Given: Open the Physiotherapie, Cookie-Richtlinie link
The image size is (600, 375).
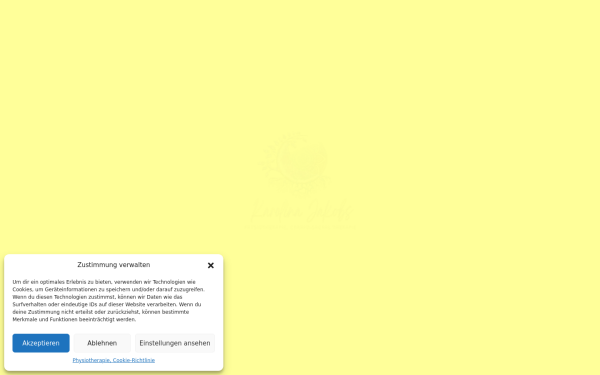Looking at the screenshot, I should pos(114,360).
